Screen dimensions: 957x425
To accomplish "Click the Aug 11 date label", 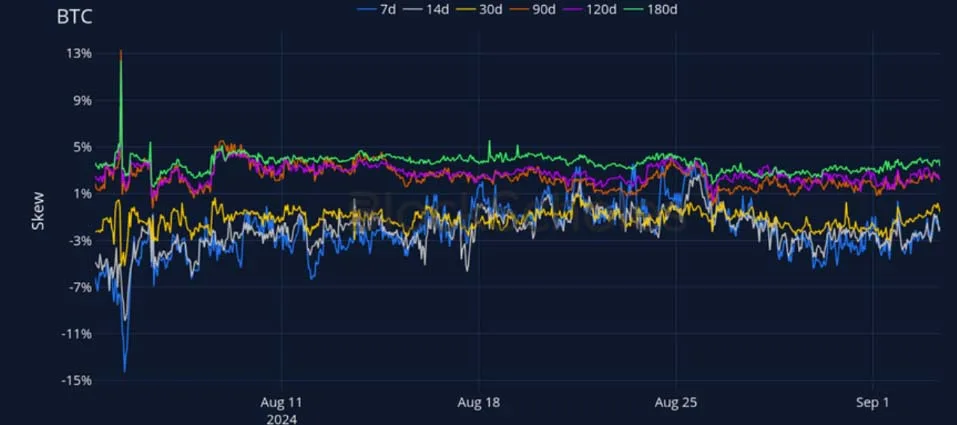I will tap(281, 403).
